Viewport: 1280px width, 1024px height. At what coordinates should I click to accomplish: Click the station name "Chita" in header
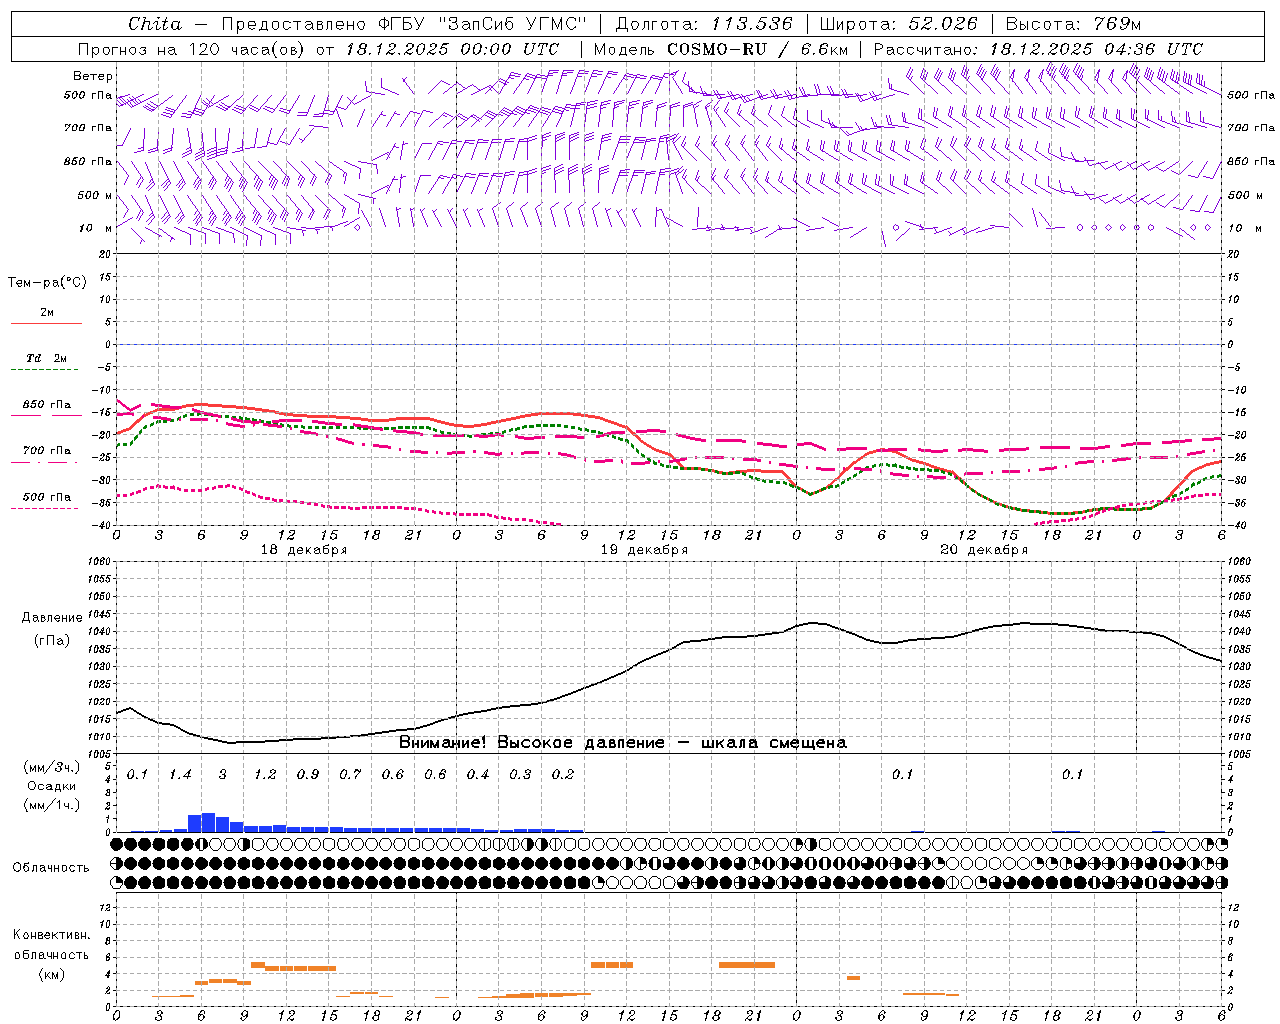(x=155, y=24)
